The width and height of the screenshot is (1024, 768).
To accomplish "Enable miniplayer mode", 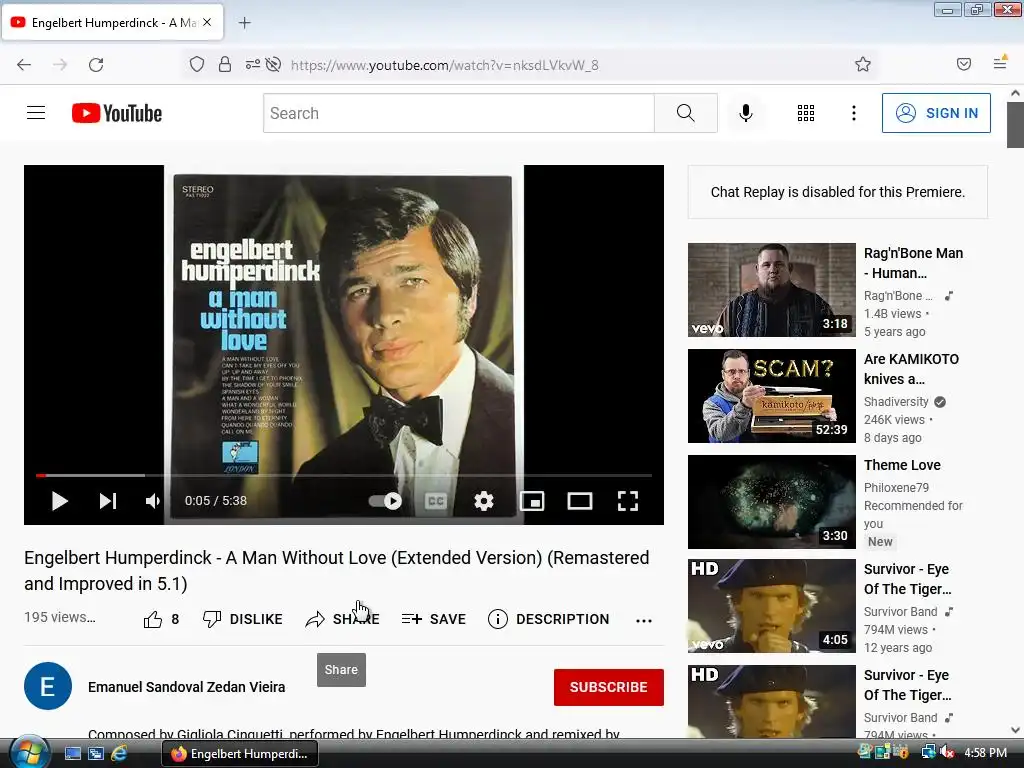I will (532, 501).
